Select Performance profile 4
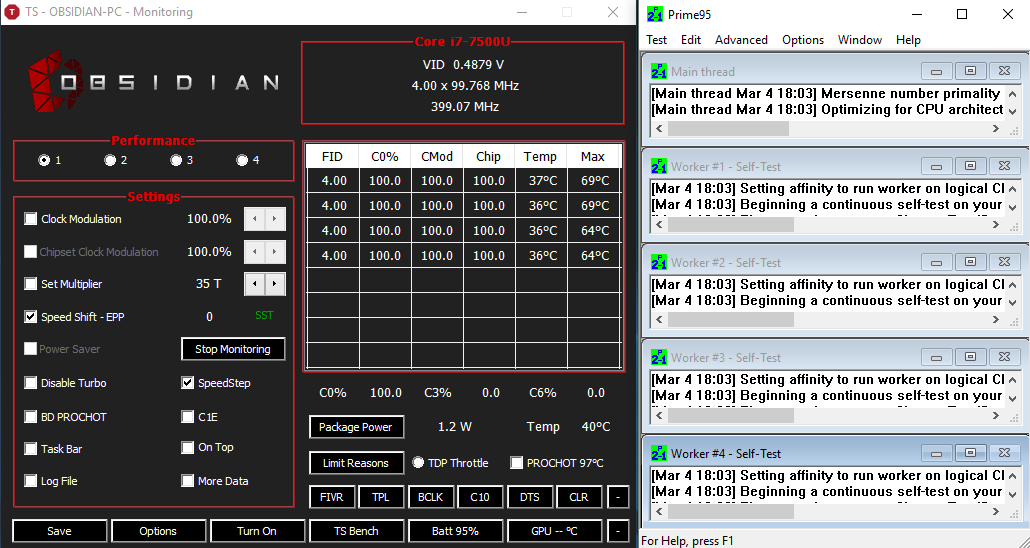Viewport: 1030px width, 548px height. (x=242, y=160)
